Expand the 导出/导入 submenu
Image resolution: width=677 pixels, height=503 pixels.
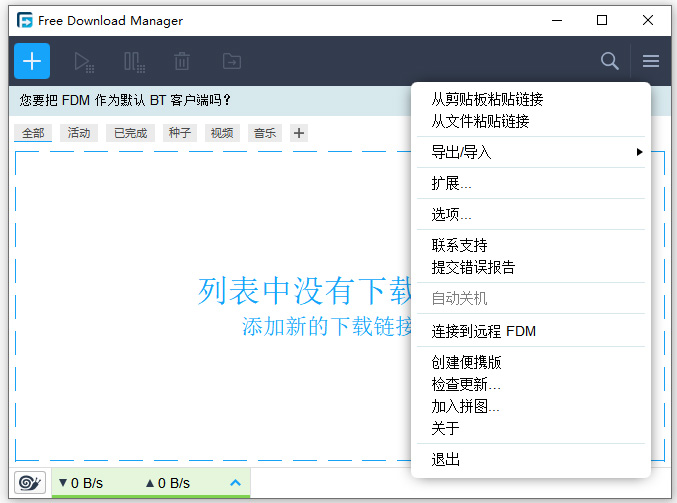point(531,152)
